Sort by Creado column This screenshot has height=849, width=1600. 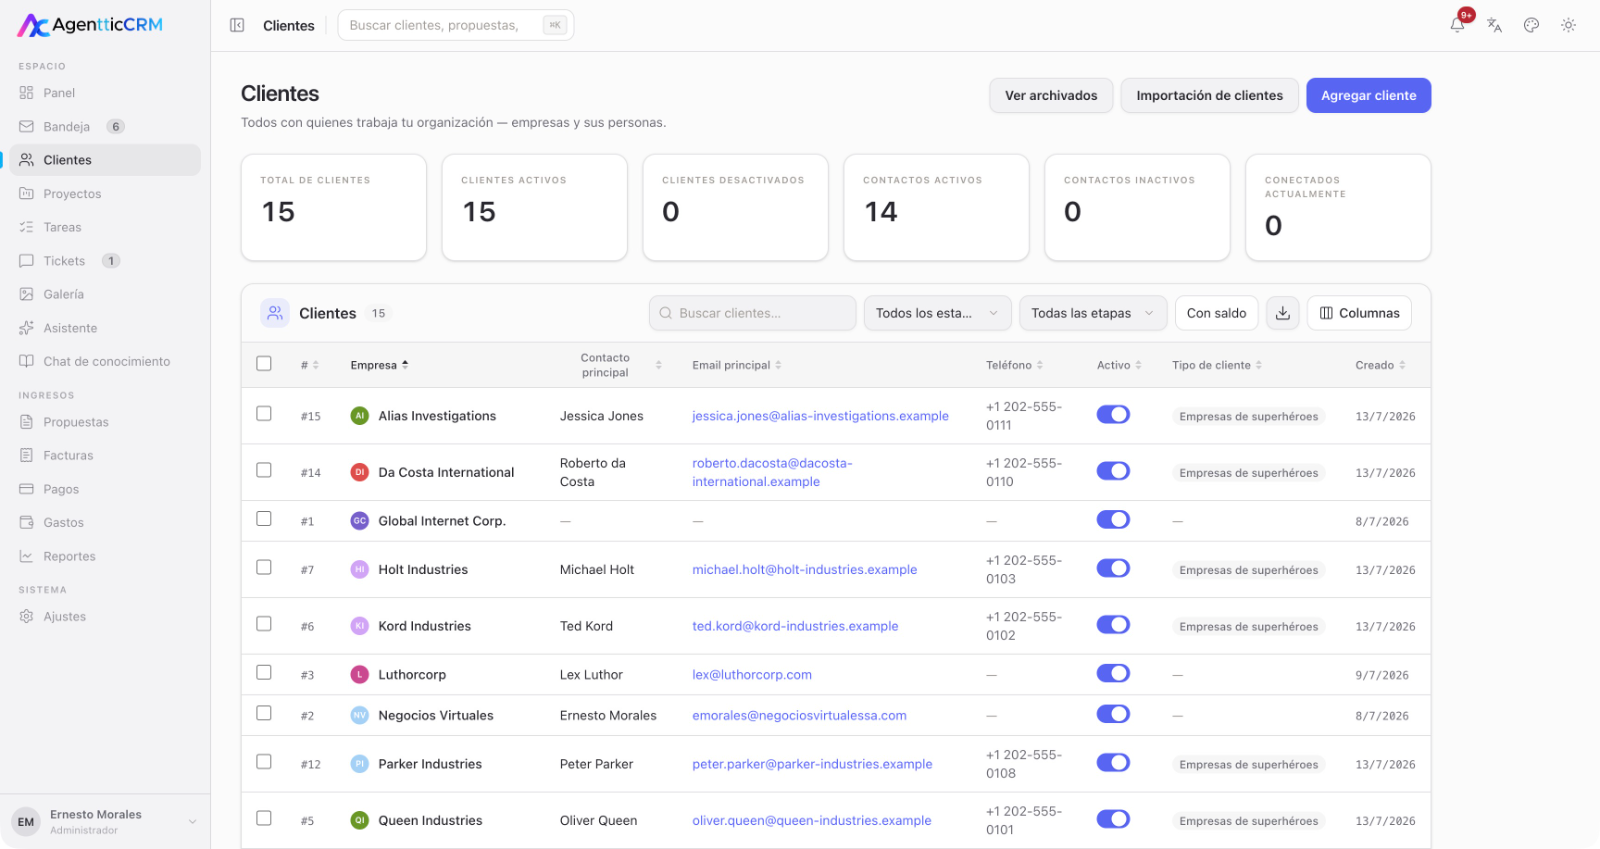[1381, 365]
